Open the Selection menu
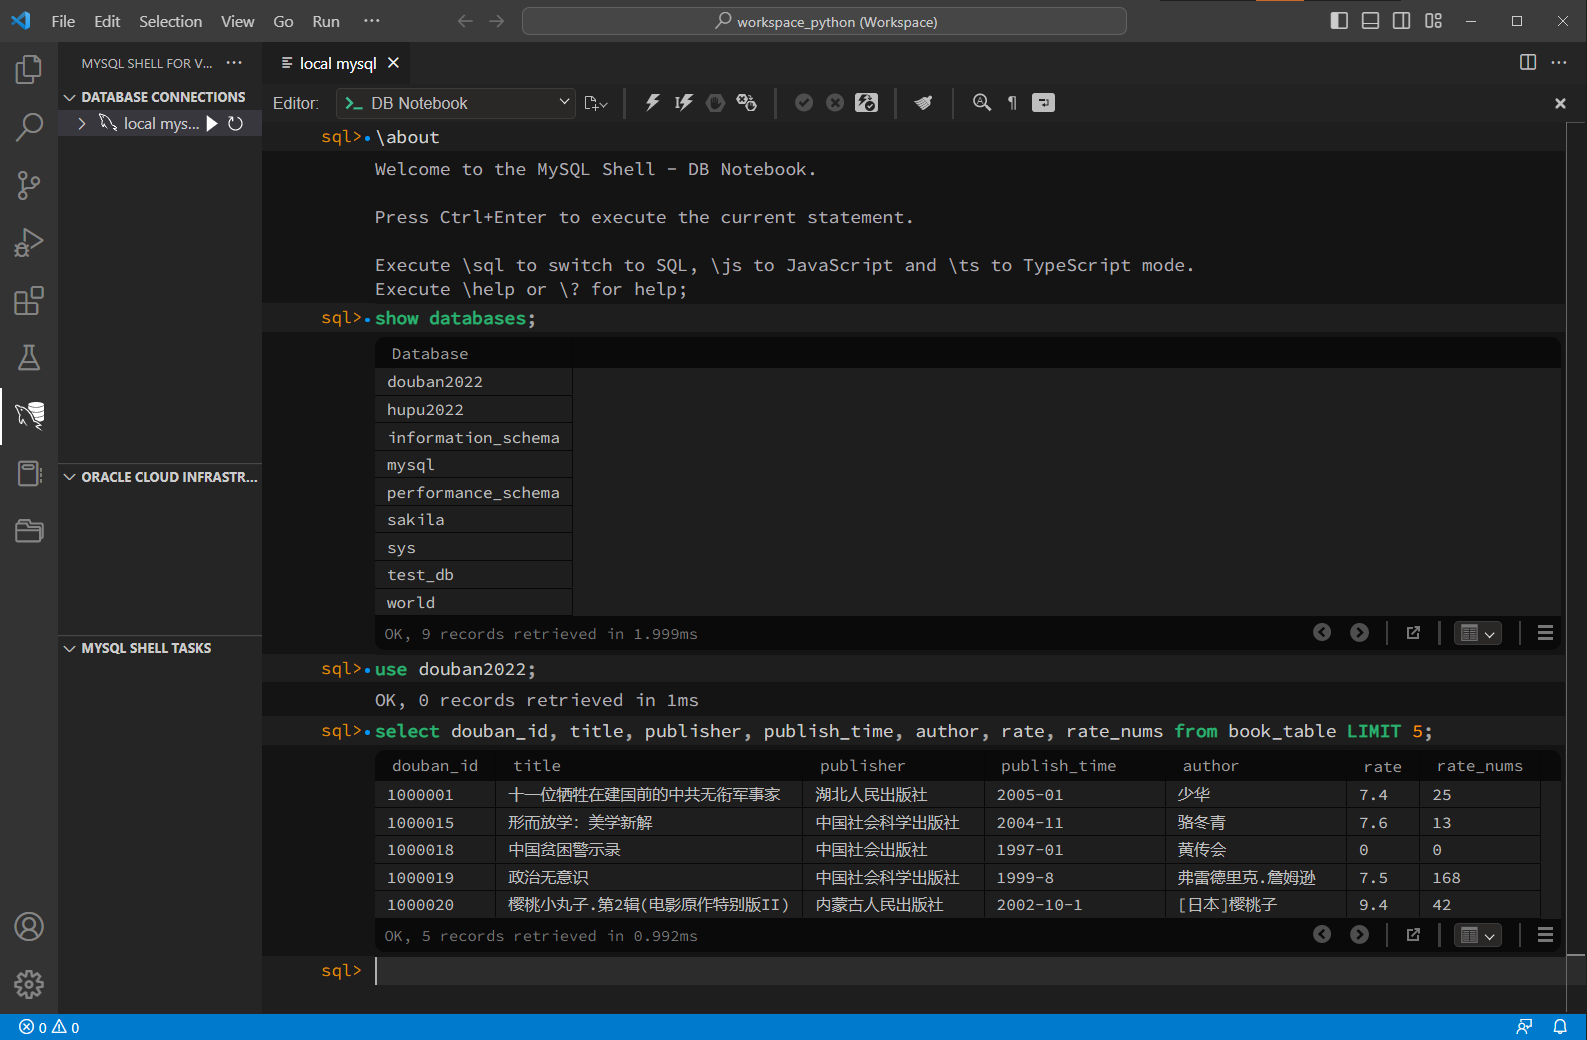 [x=170, y=21]
